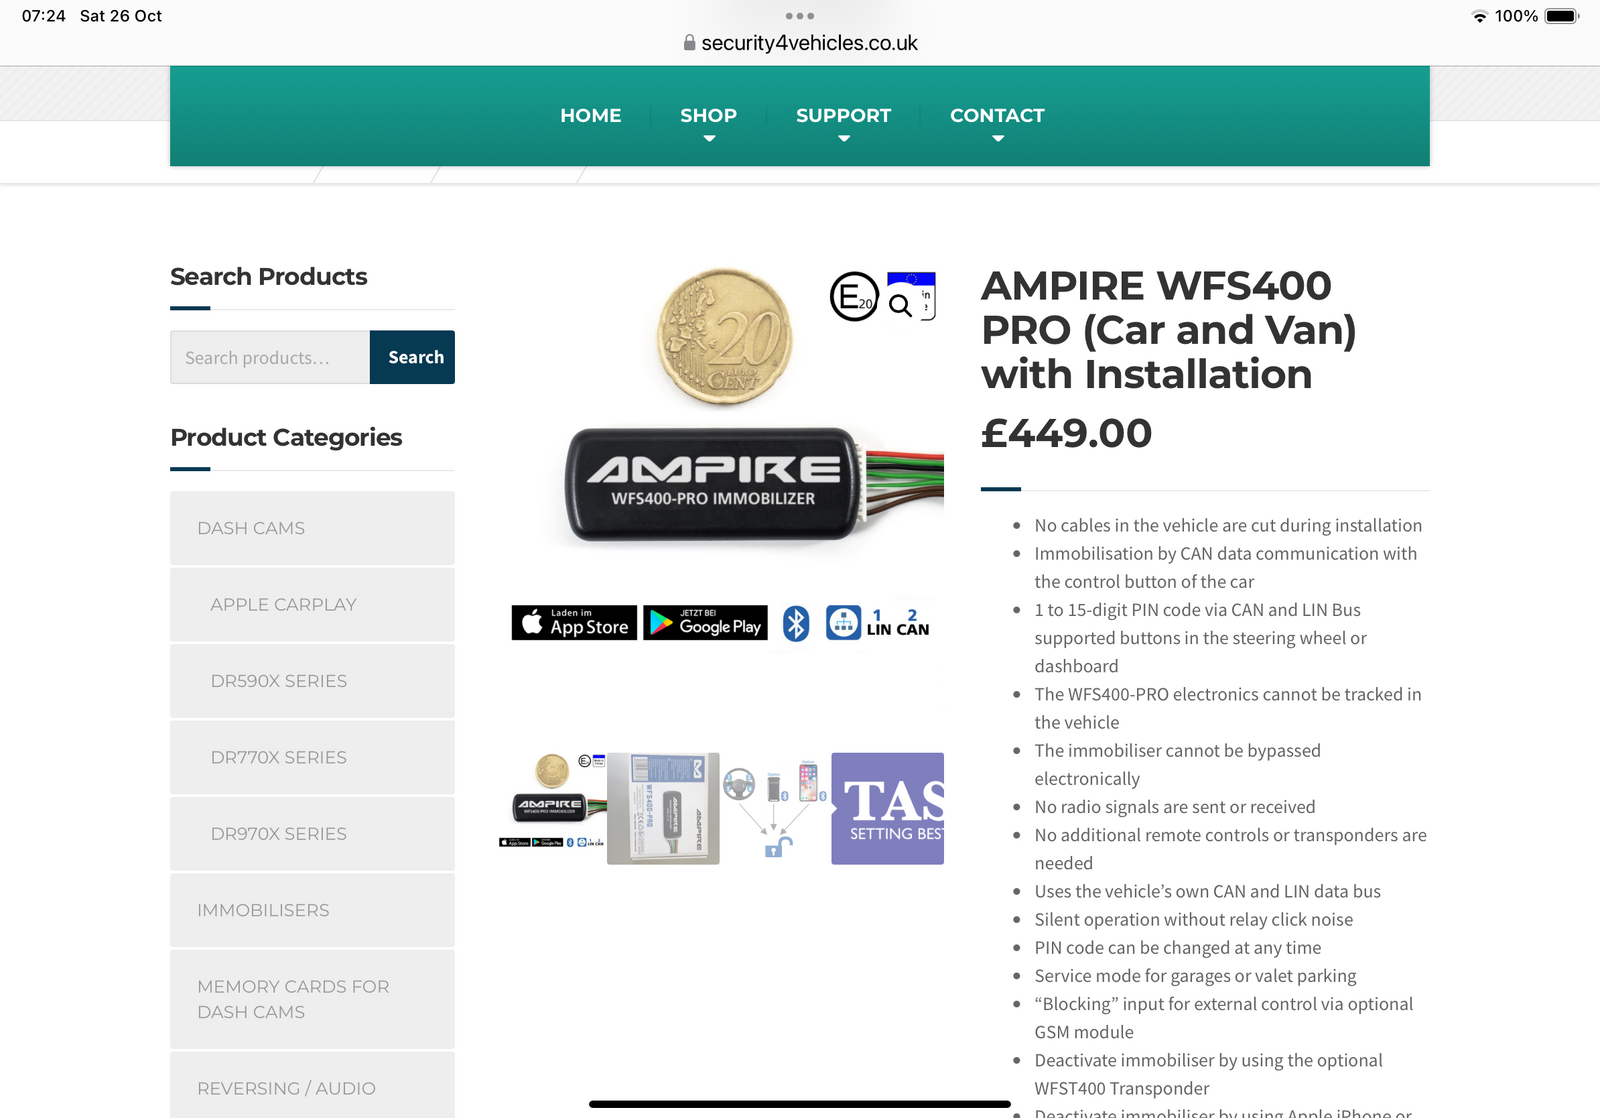Click 'PIN code can be changed at any time'
The width and height of the screenshot is (1600, 1118).
[1178, 947]
